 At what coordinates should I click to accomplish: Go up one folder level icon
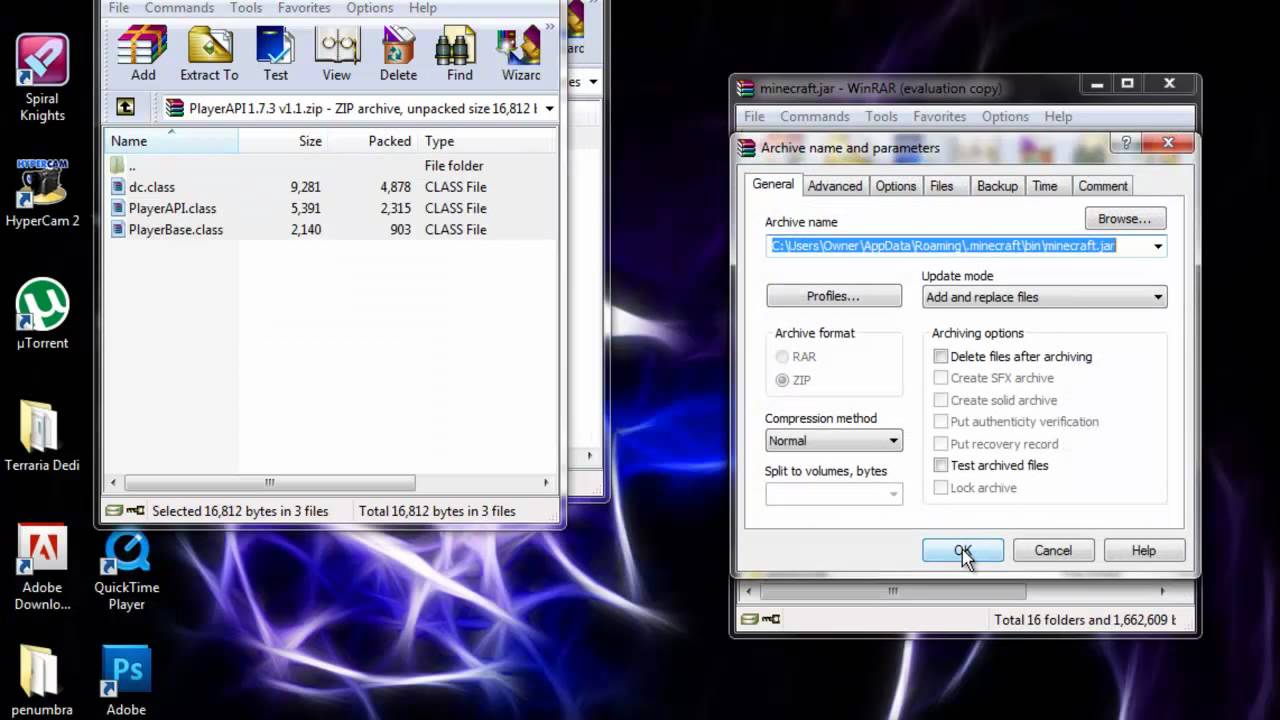tap(125, 107)
